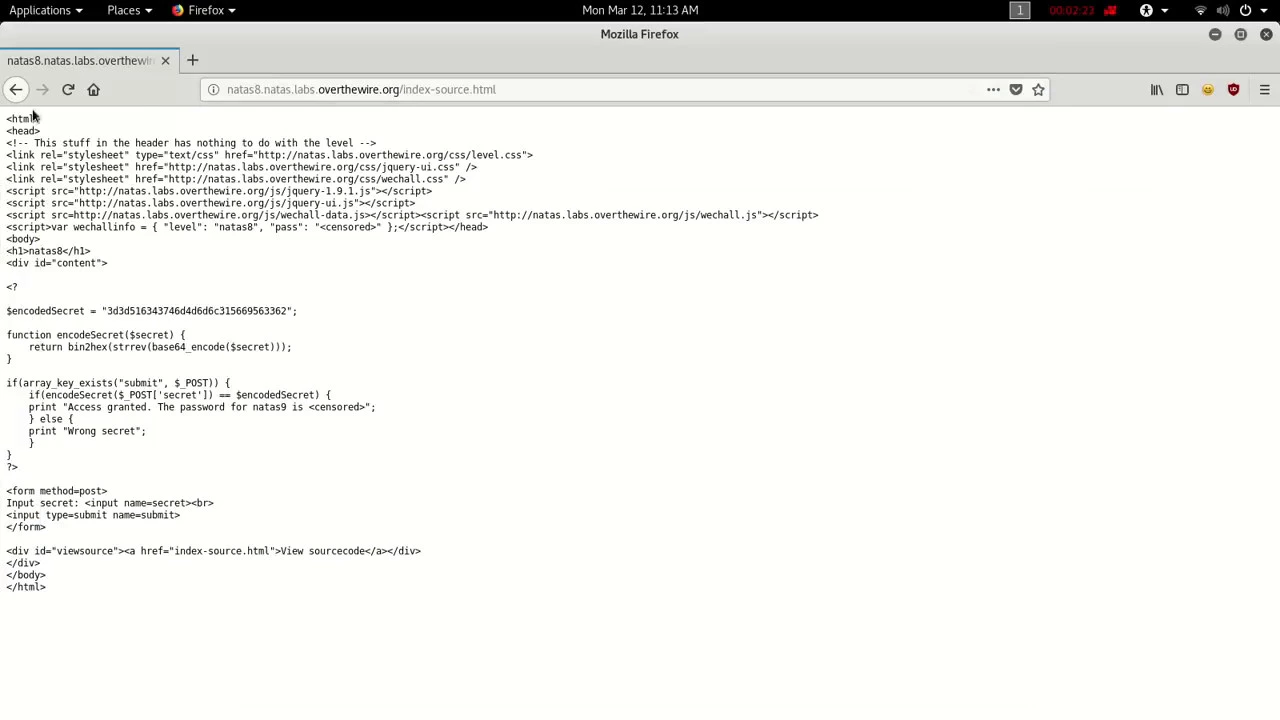Maximize the Firefox window
Image resolution: width=1280 pixels, height=720 pixels.
point(1241,35)
